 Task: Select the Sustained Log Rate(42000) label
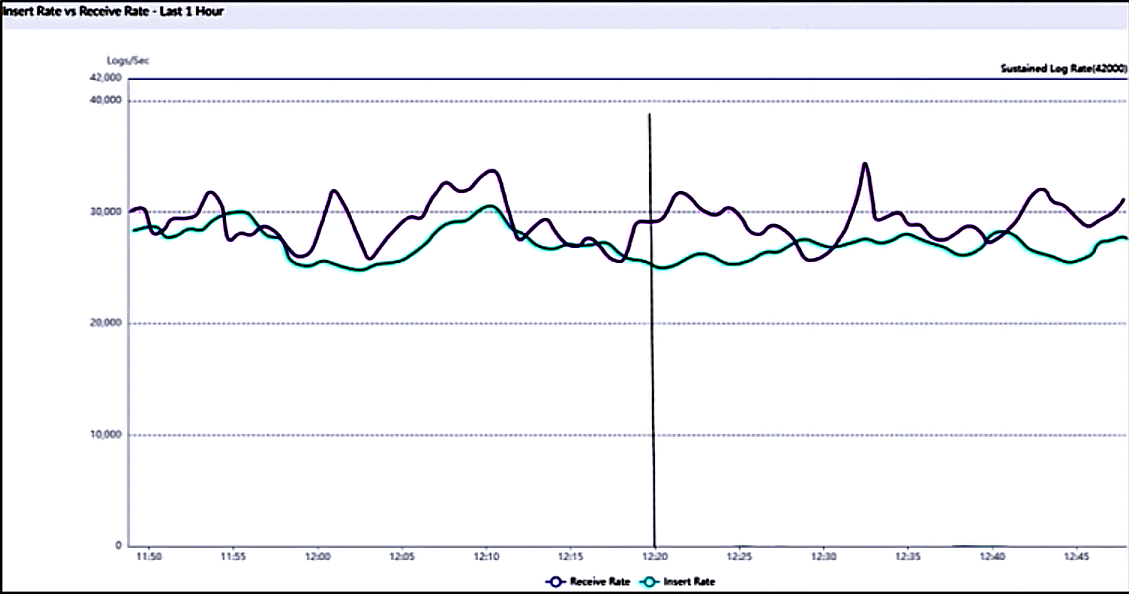pos(1063,69)
